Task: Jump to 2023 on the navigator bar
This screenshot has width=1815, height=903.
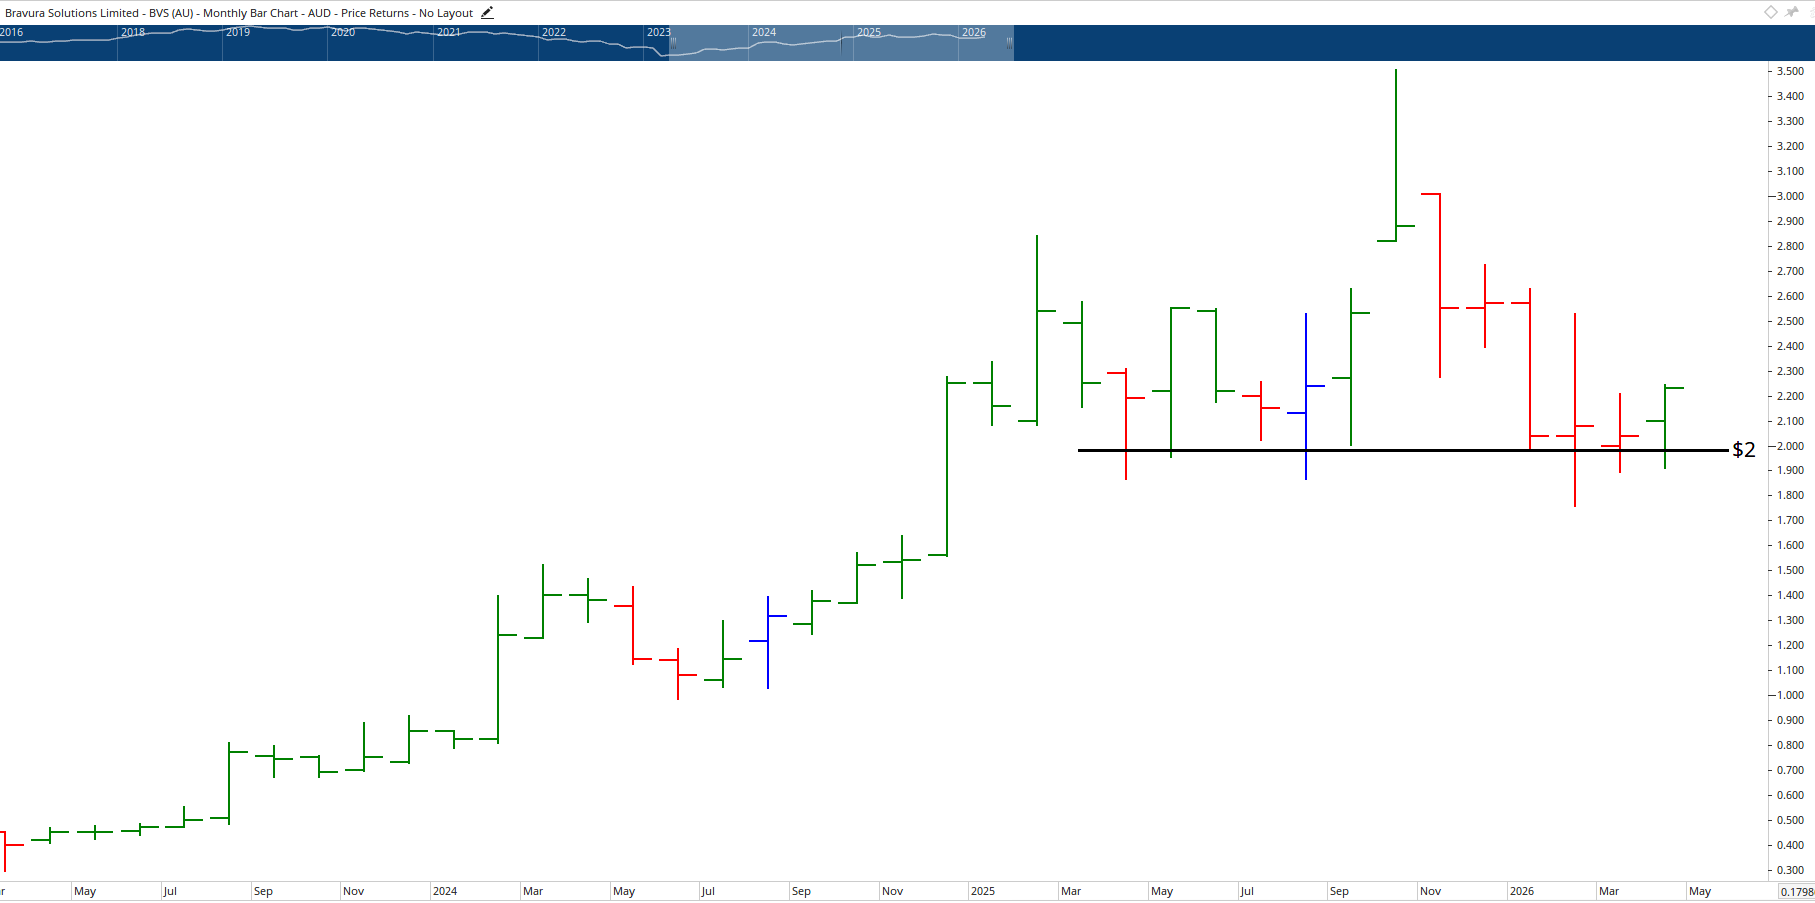Action: click(658, 31)
